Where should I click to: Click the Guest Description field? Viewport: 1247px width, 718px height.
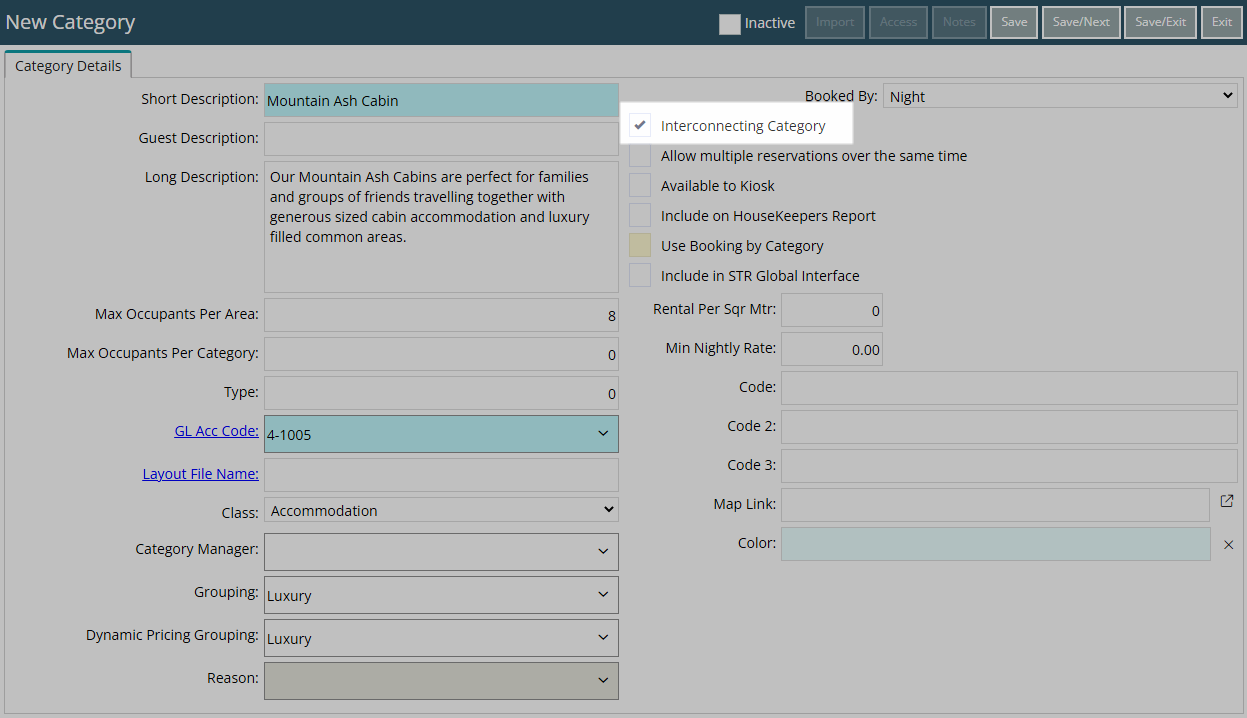(441, 139)
